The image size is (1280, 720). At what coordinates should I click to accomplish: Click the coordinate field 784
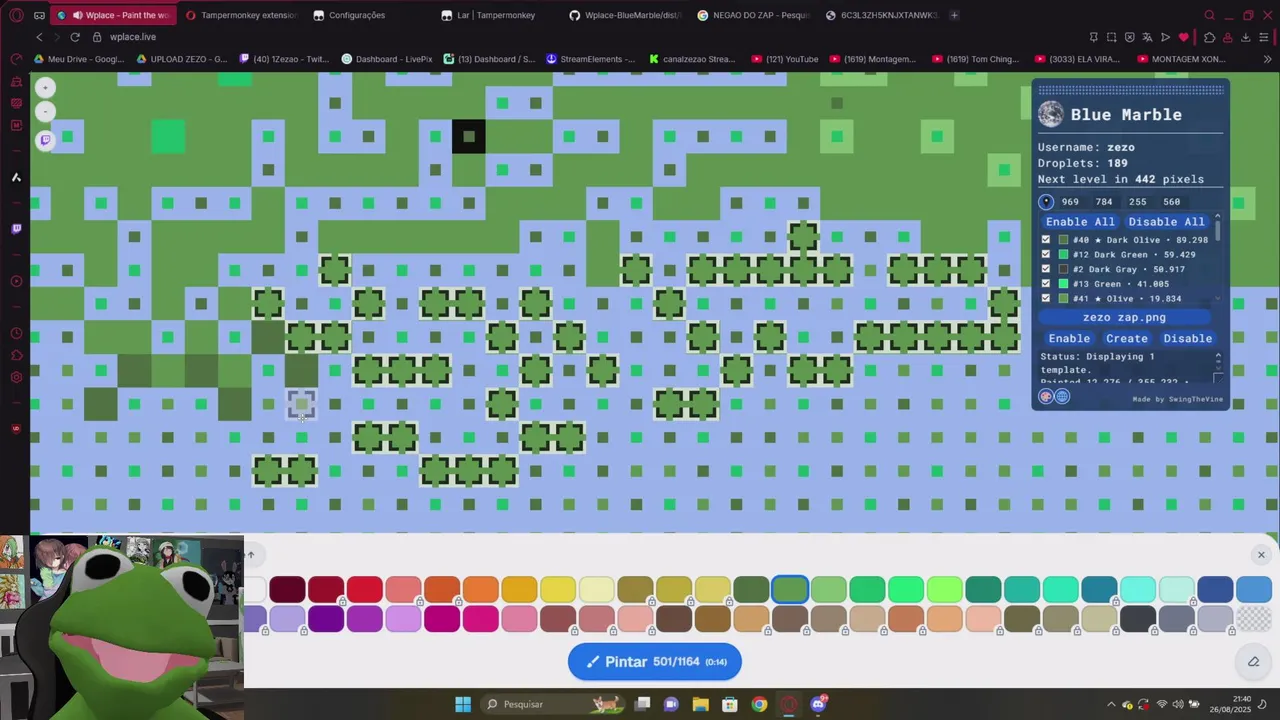click(x=1104, y=202)
